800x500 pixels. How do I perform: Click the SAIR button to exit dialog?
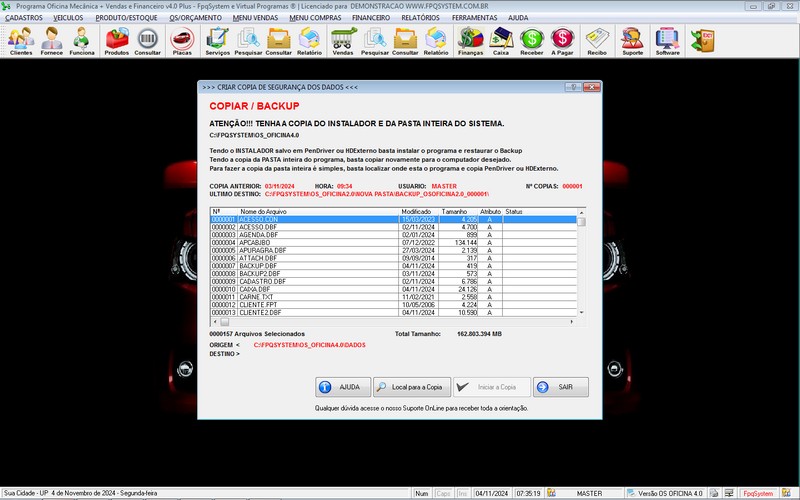pos(560,387)
